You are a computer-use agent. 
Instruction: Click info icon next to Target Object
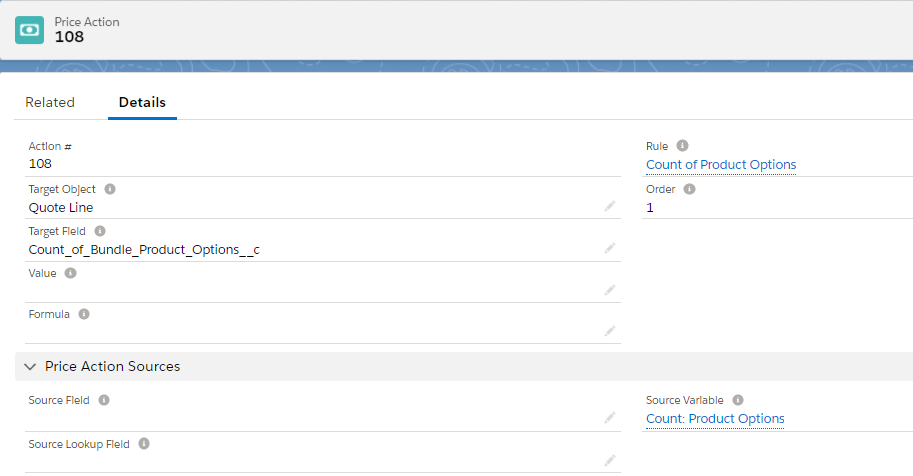coord(110,188)
